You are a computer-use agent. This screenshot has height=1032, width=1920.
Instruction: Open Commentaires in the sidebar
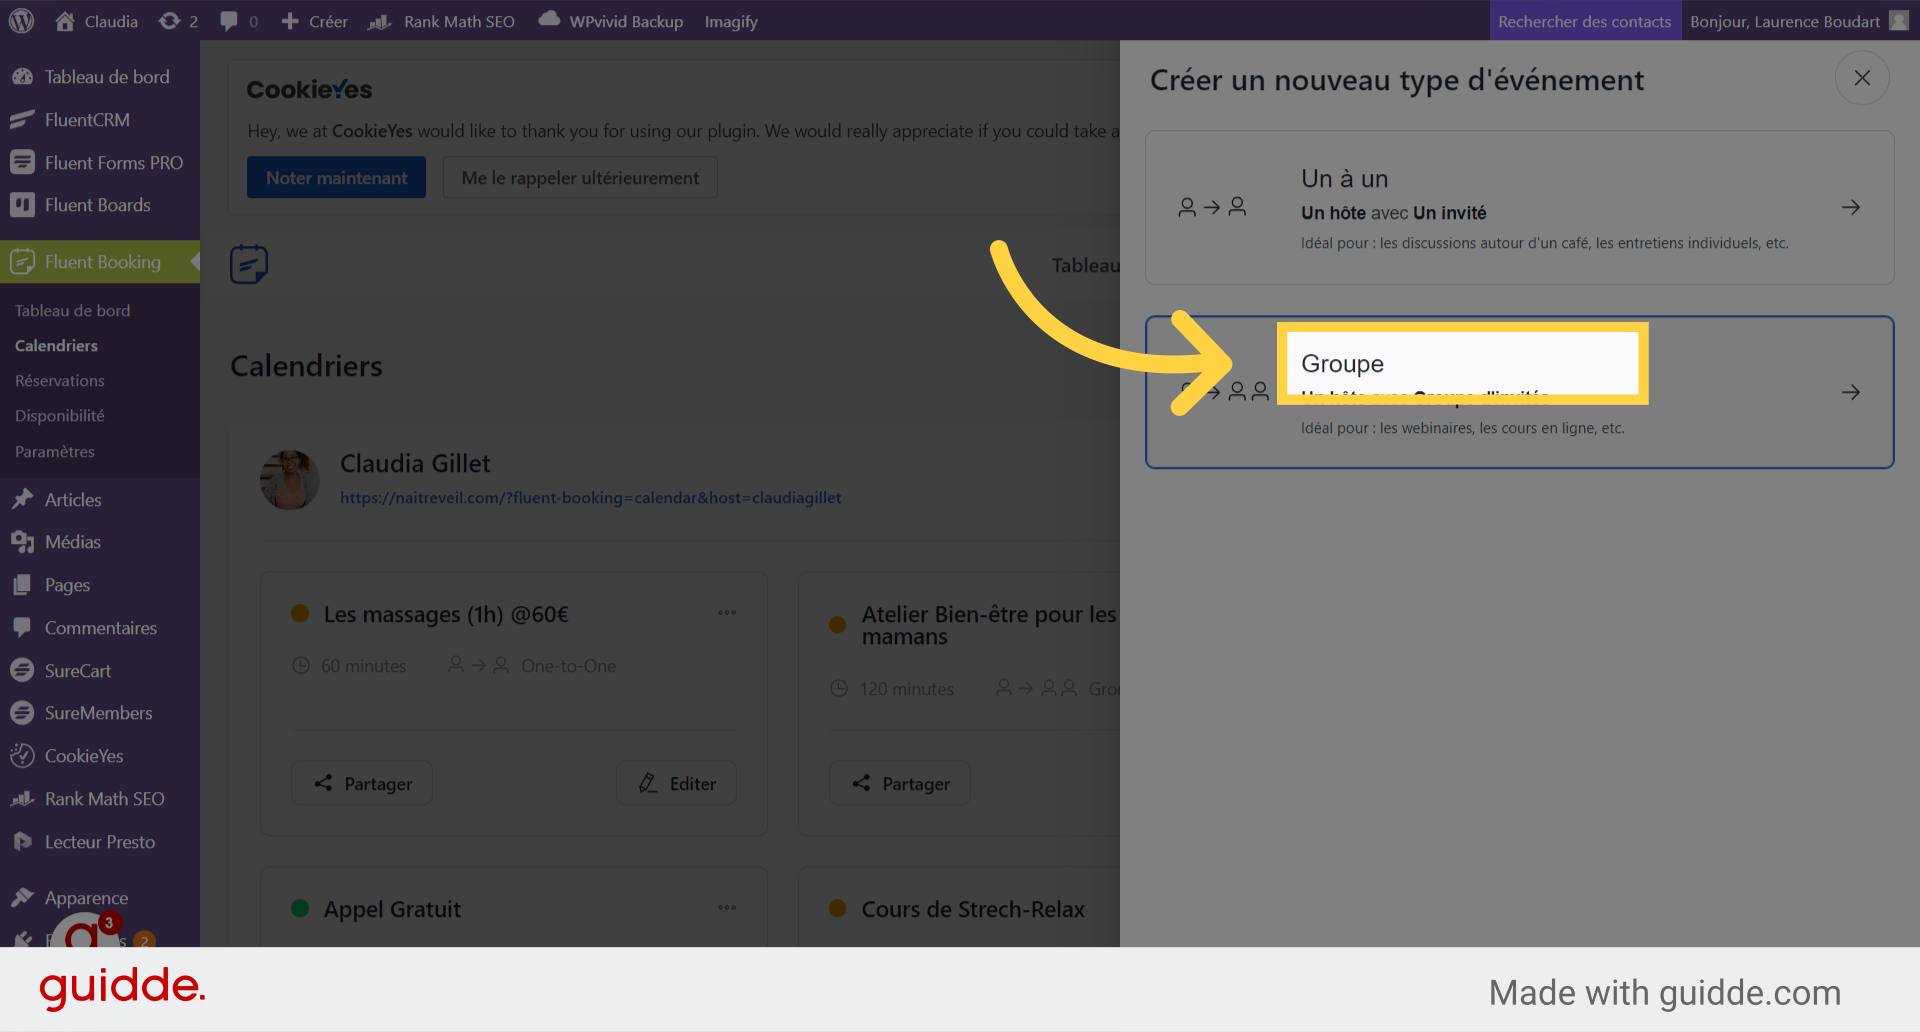[x=100, y=628]
